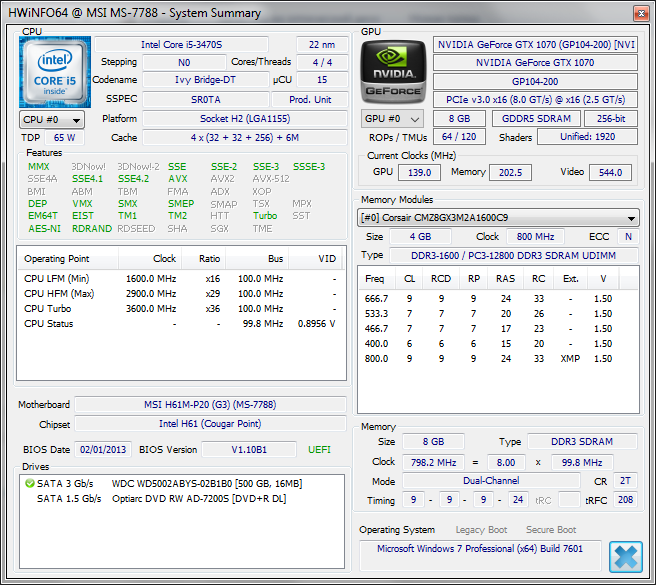
Task: Click the AES-NI feature label
Action: (44, 229)
